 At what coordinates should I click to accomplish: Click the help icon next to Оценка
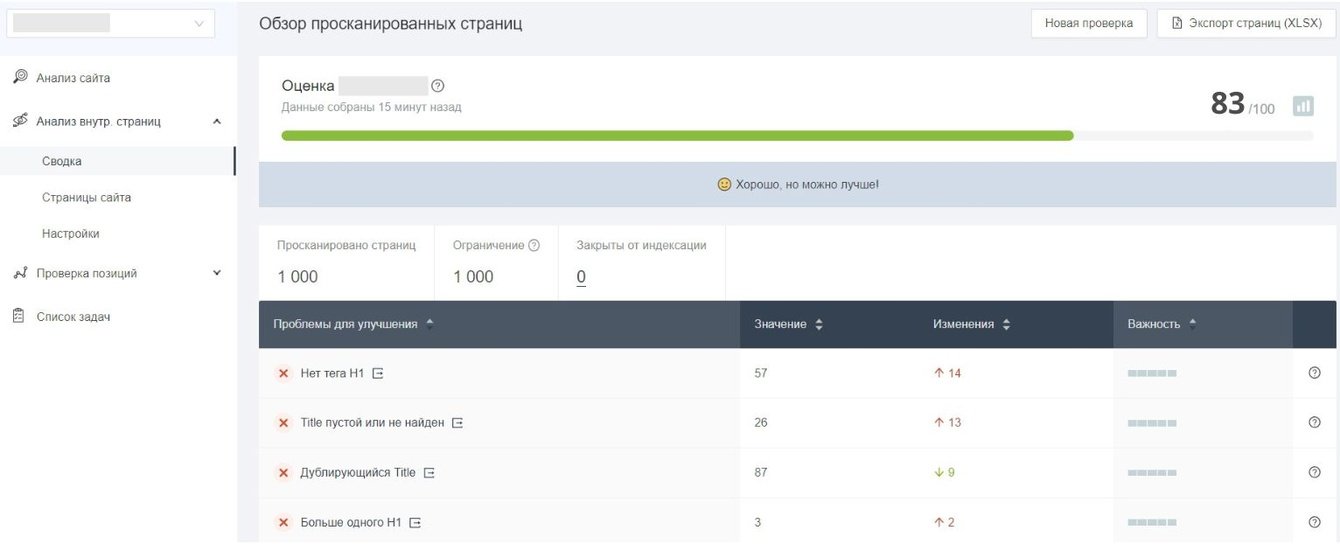click(437, 86)
